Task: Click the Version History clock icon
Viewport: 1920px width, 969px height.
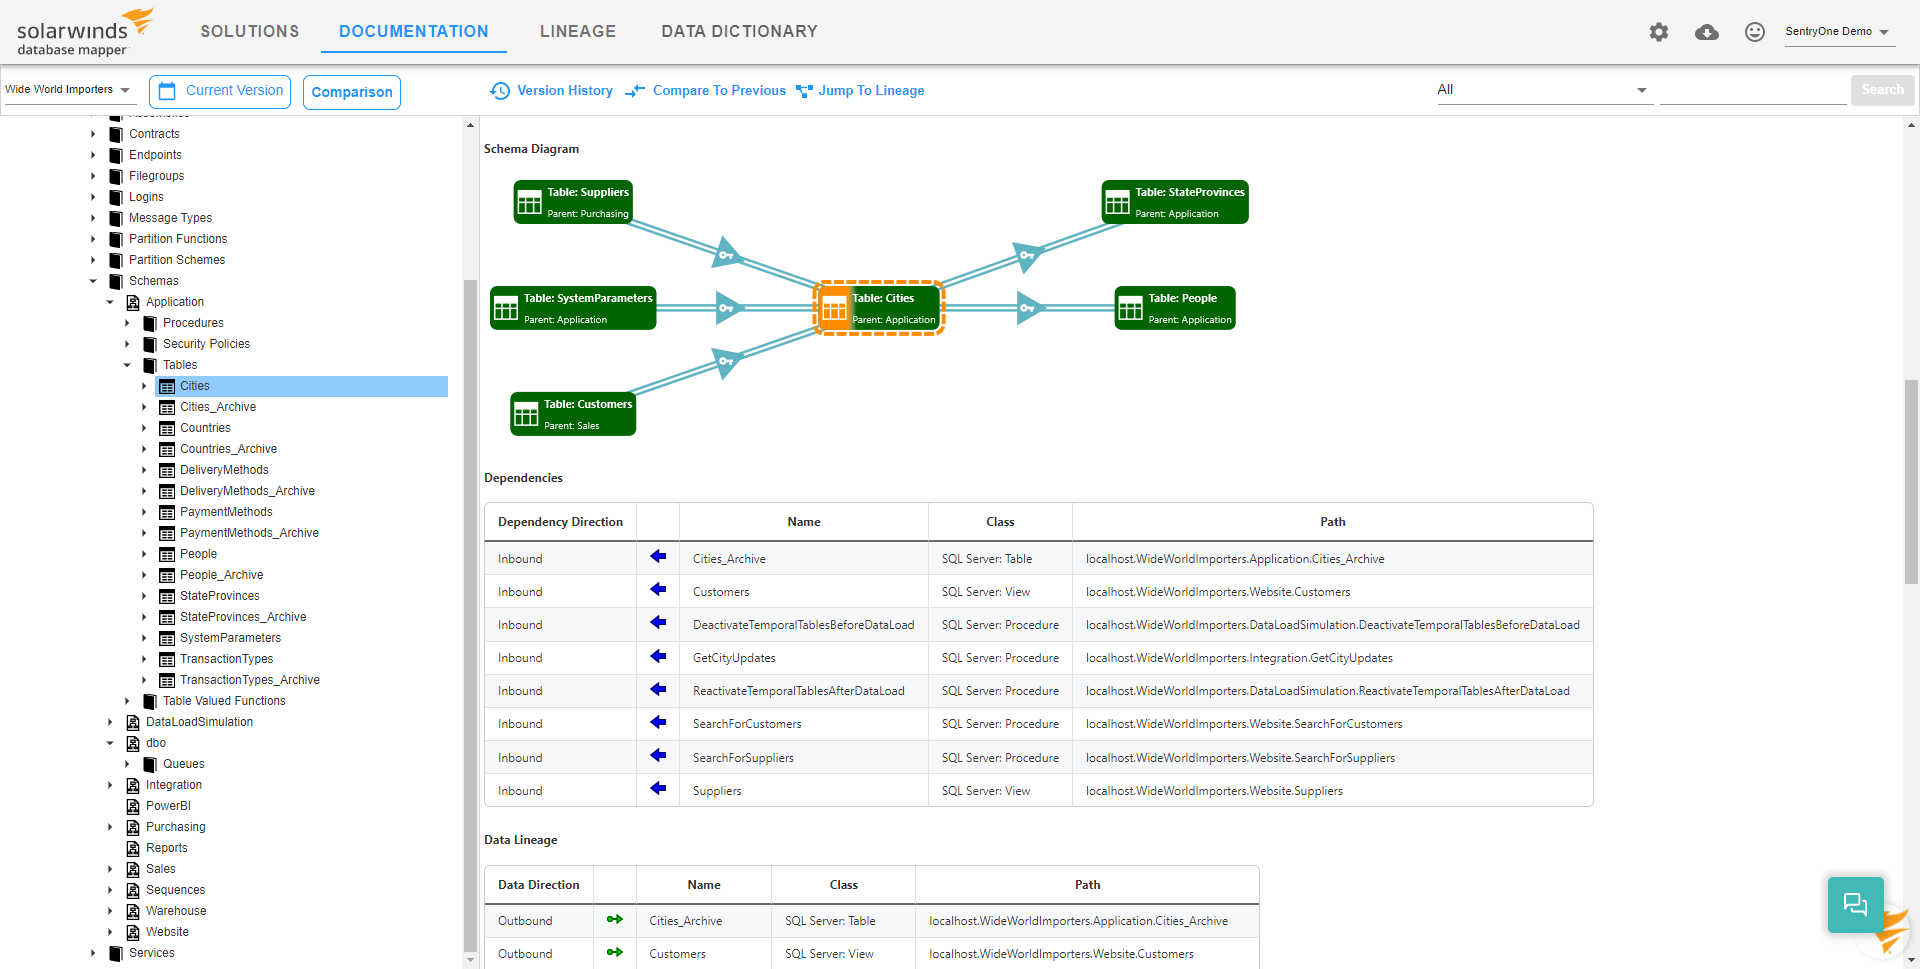Action: coord(500,91)
